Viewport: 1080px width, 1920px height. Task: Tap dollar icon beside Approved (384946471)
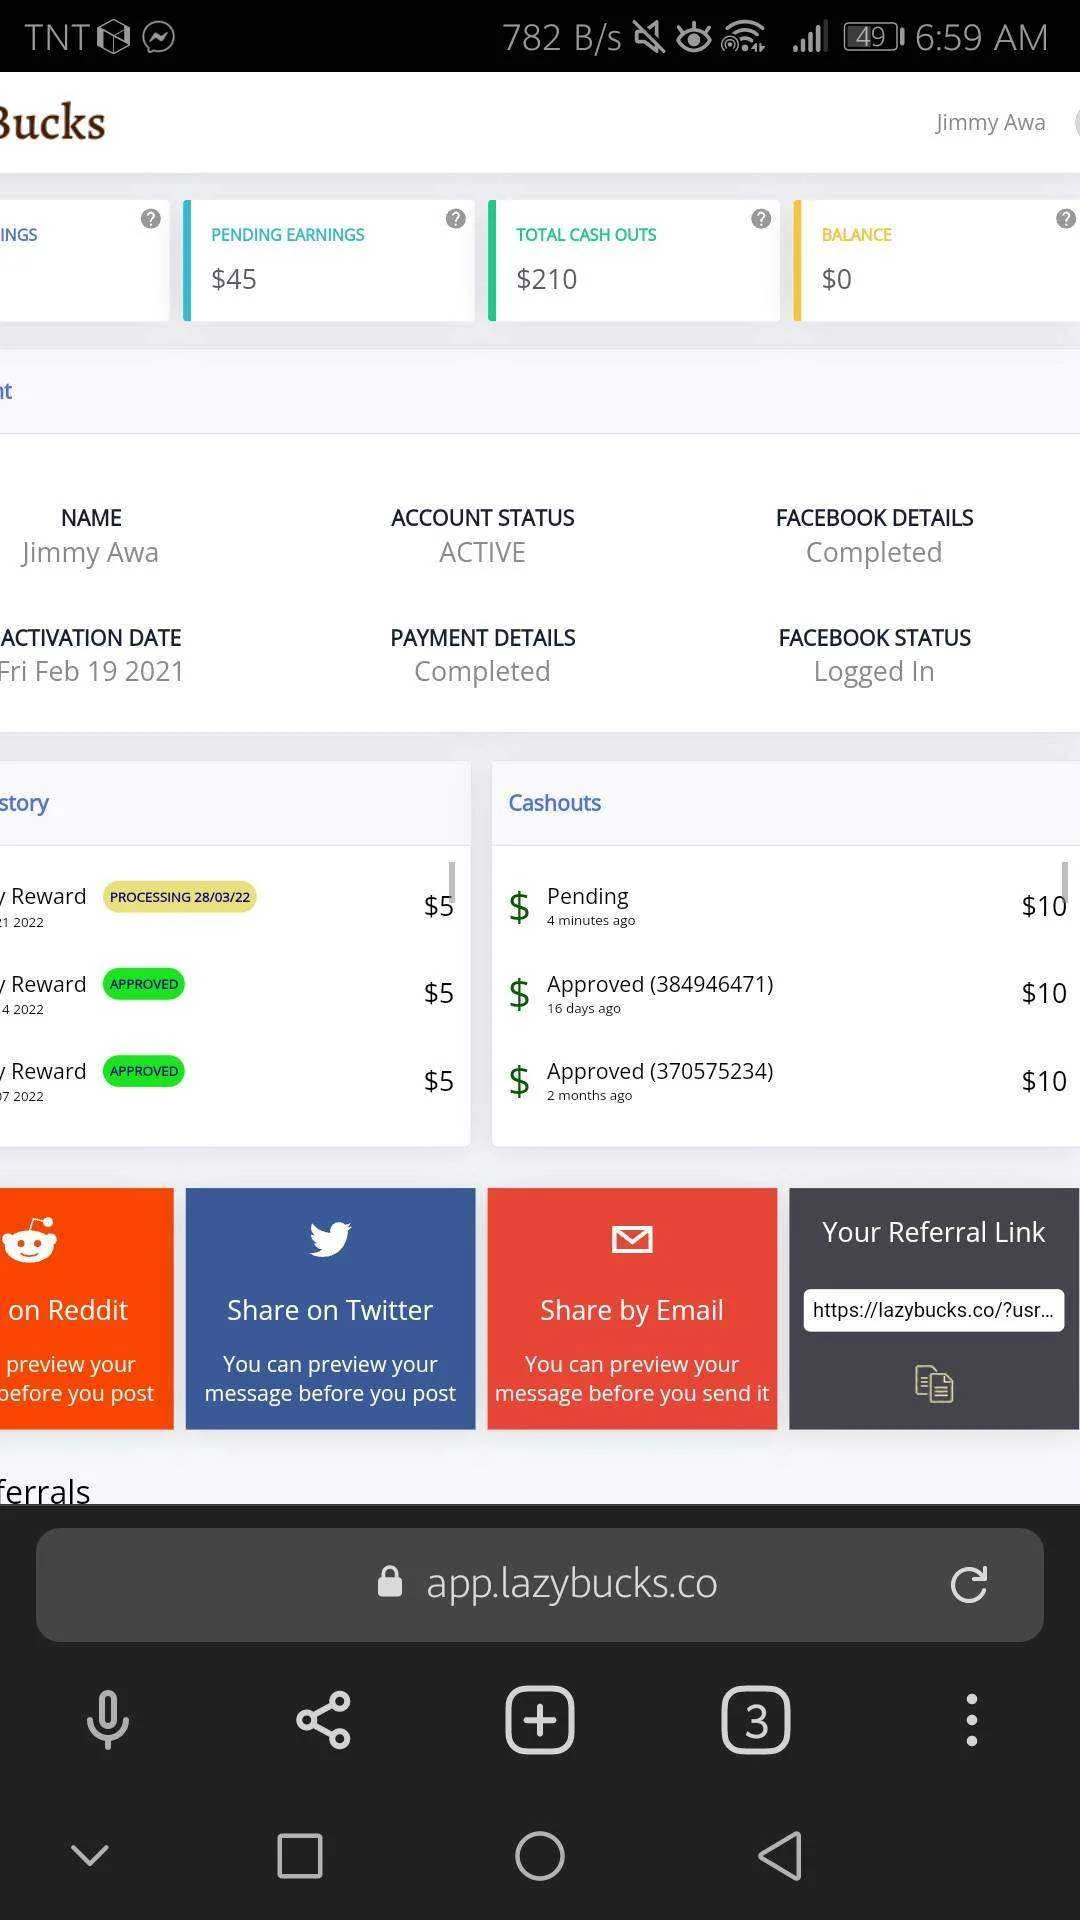click(519, 994)
